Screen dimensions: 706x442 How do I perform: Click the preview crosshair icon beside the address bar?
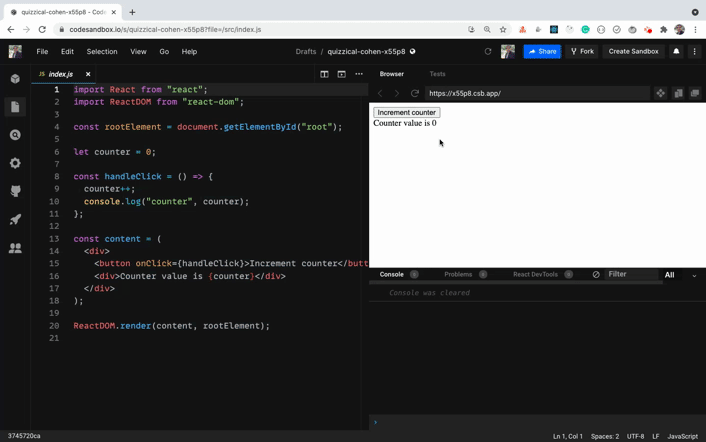click(661, 93)
